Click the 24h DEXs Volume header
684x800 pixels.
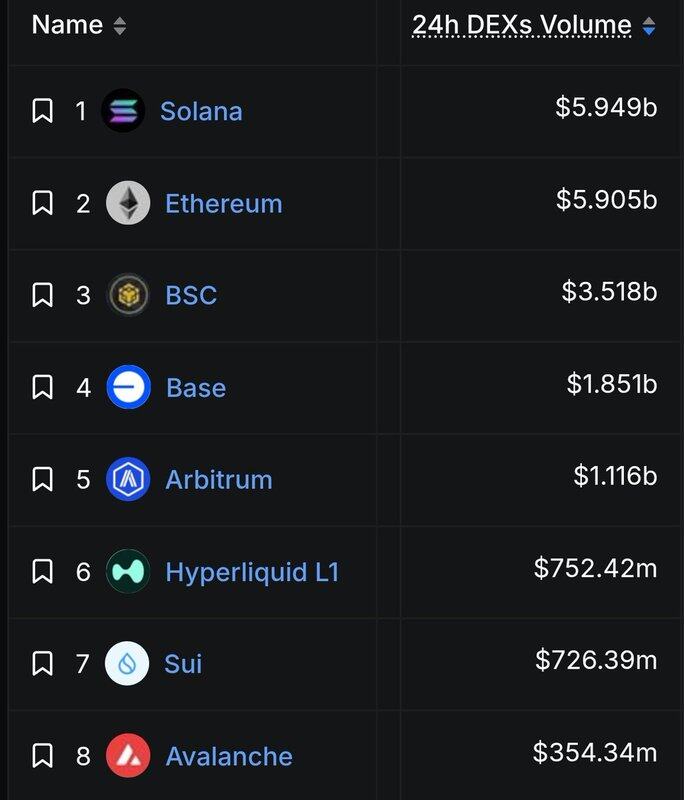click(521, 26)
